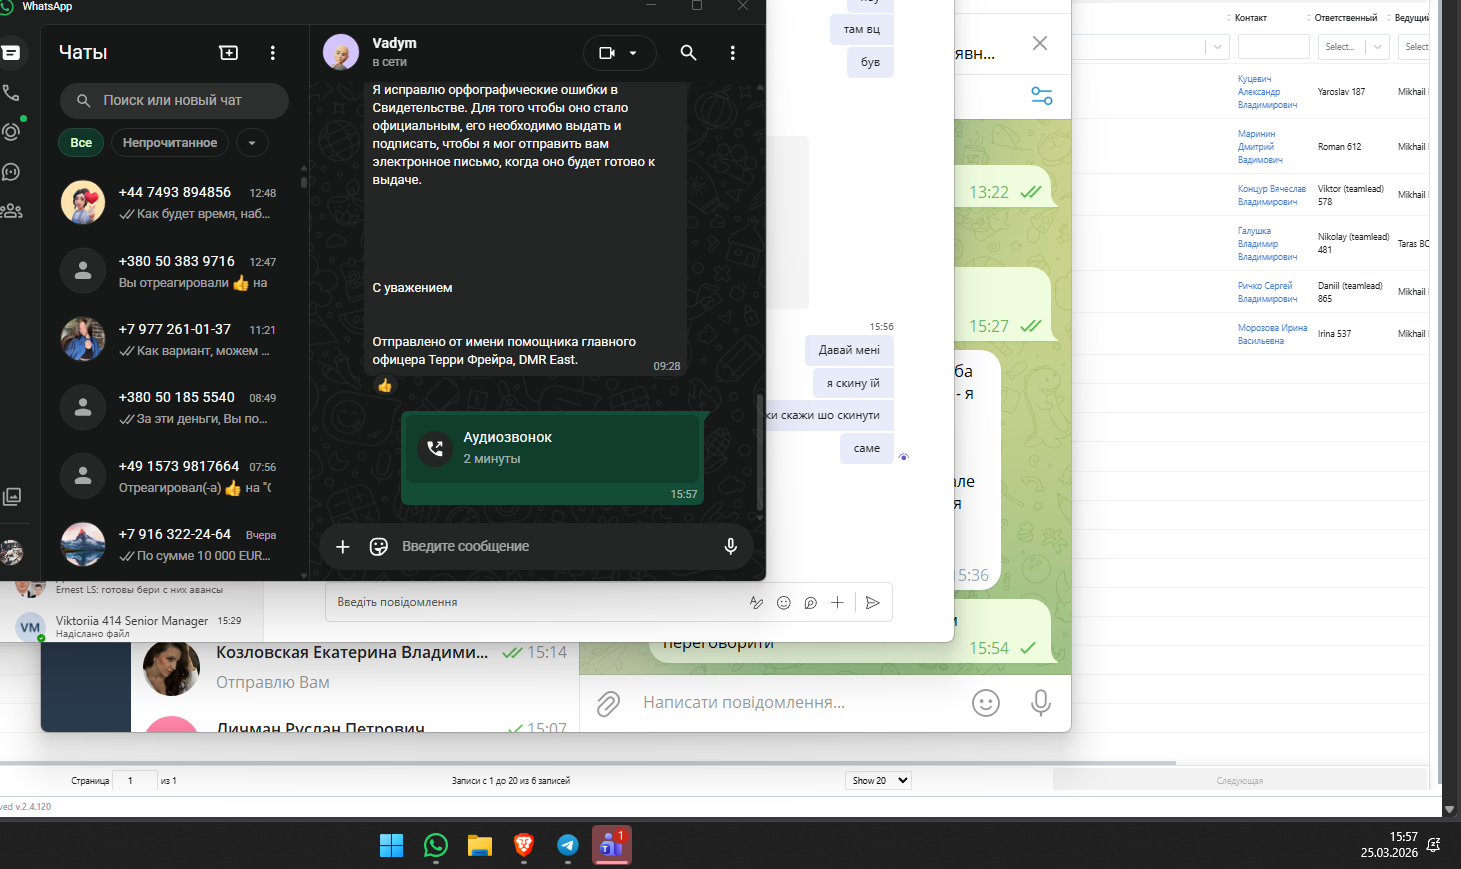Click the Страница page number input
Screen dimensions: 1461x869
pos(135,781)
